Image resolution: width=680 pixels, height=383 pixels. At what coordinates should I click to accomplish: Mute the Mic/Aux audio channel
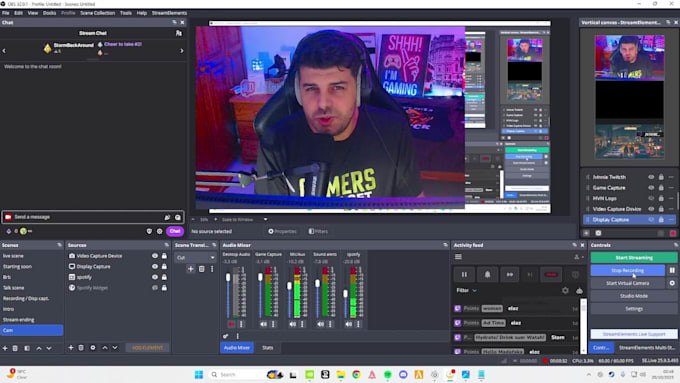(293, 324)
